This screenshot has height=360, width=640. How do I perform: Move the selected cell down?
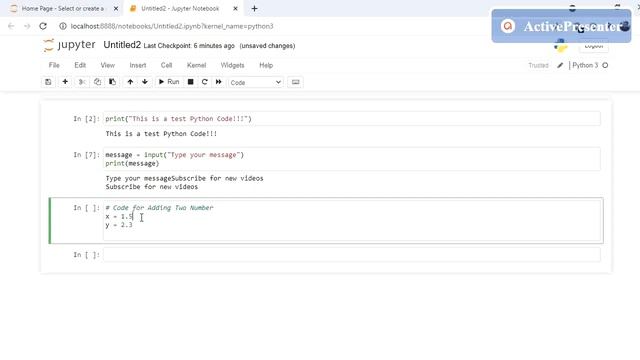pos(145,82)
